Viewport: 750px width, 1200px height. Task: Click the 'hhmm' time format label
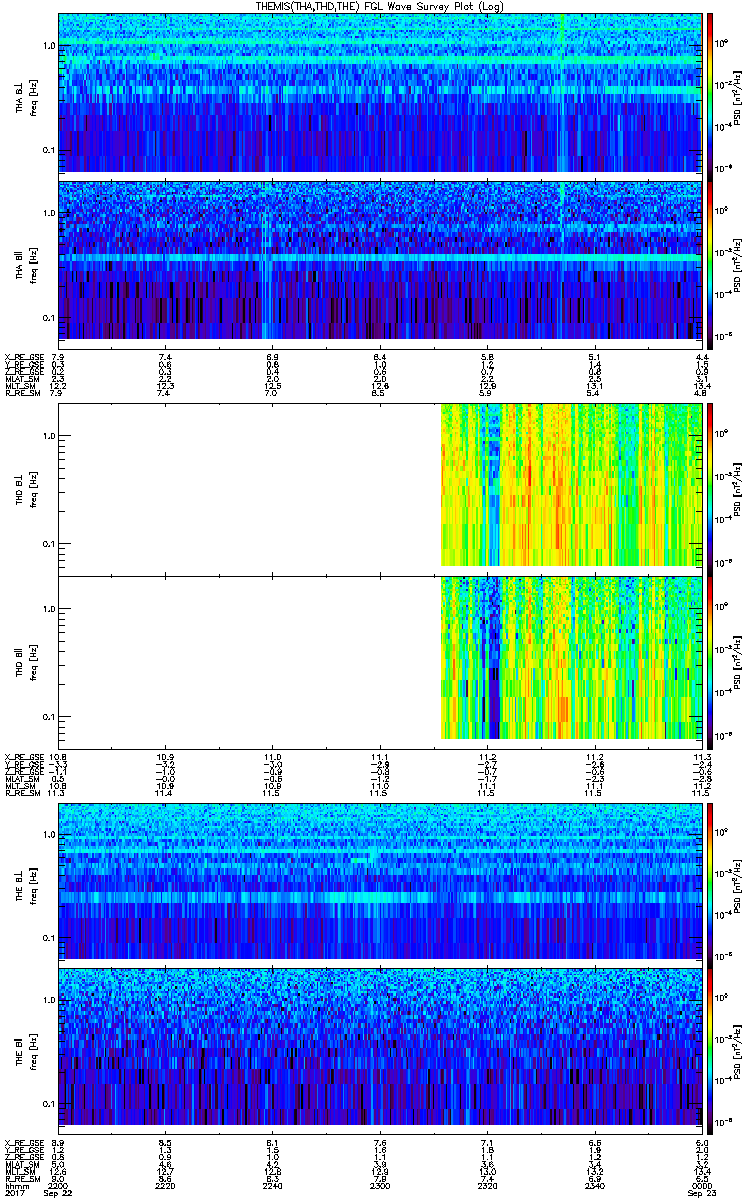tap(15, 1184)
